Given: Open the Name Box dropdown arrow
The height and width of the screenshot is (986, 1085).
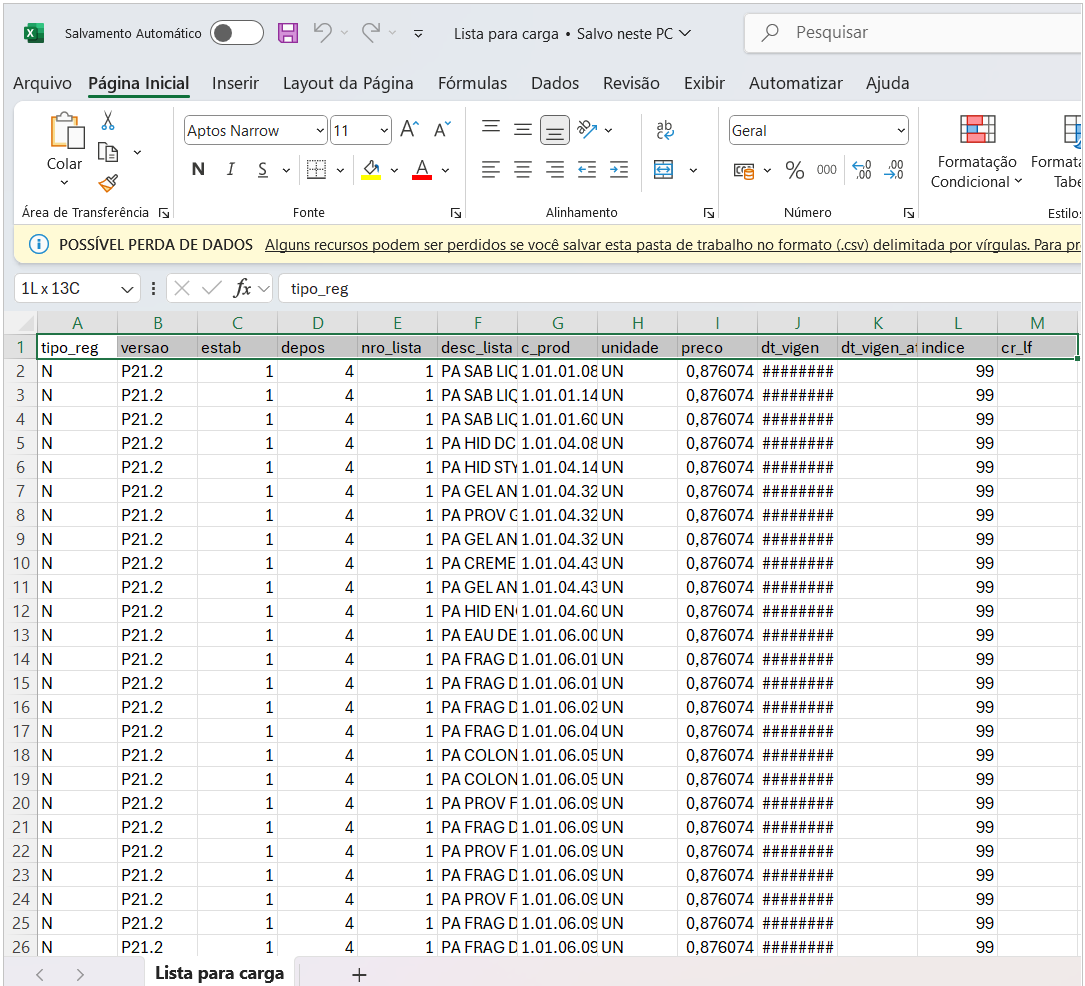Looking at the screenshot, I should (x=127, y=289).
